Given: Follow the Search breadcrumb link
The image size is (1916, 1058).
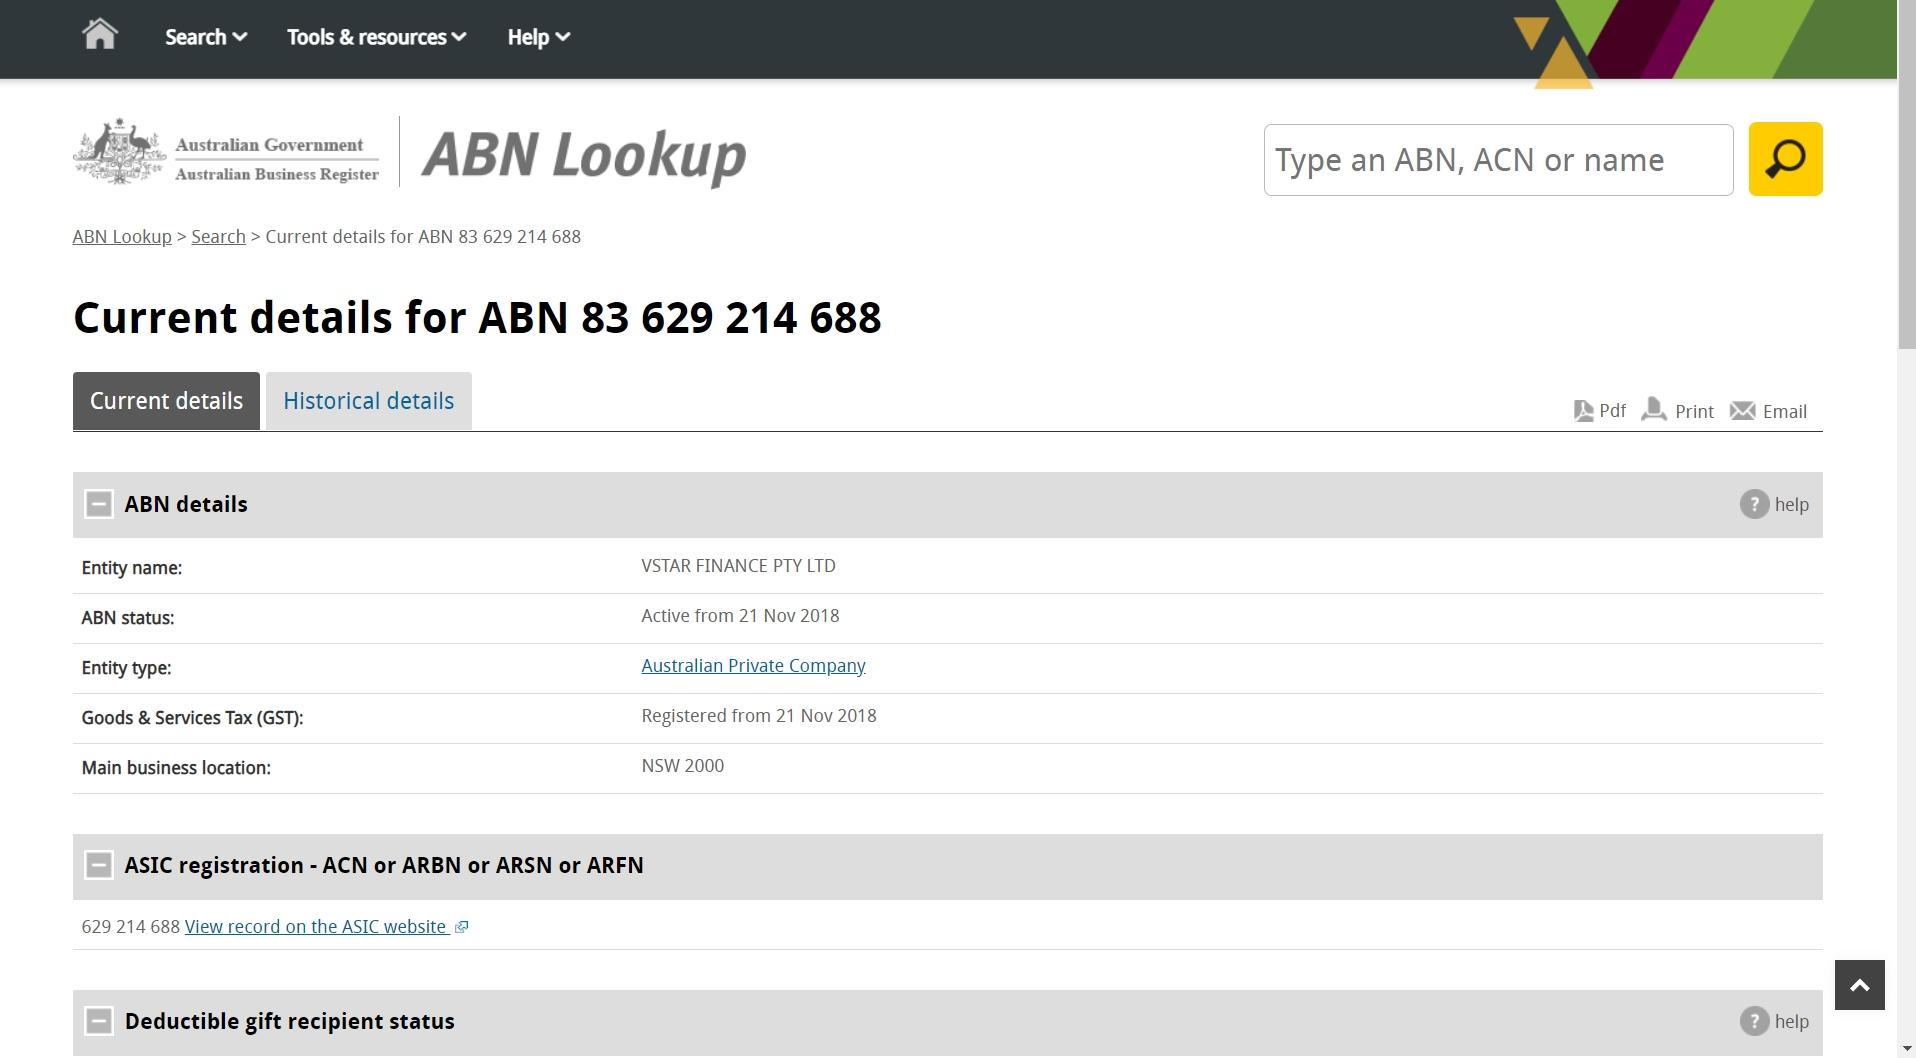Looking at the screenshot, I should pyautogui.click(x=218, y=237).
